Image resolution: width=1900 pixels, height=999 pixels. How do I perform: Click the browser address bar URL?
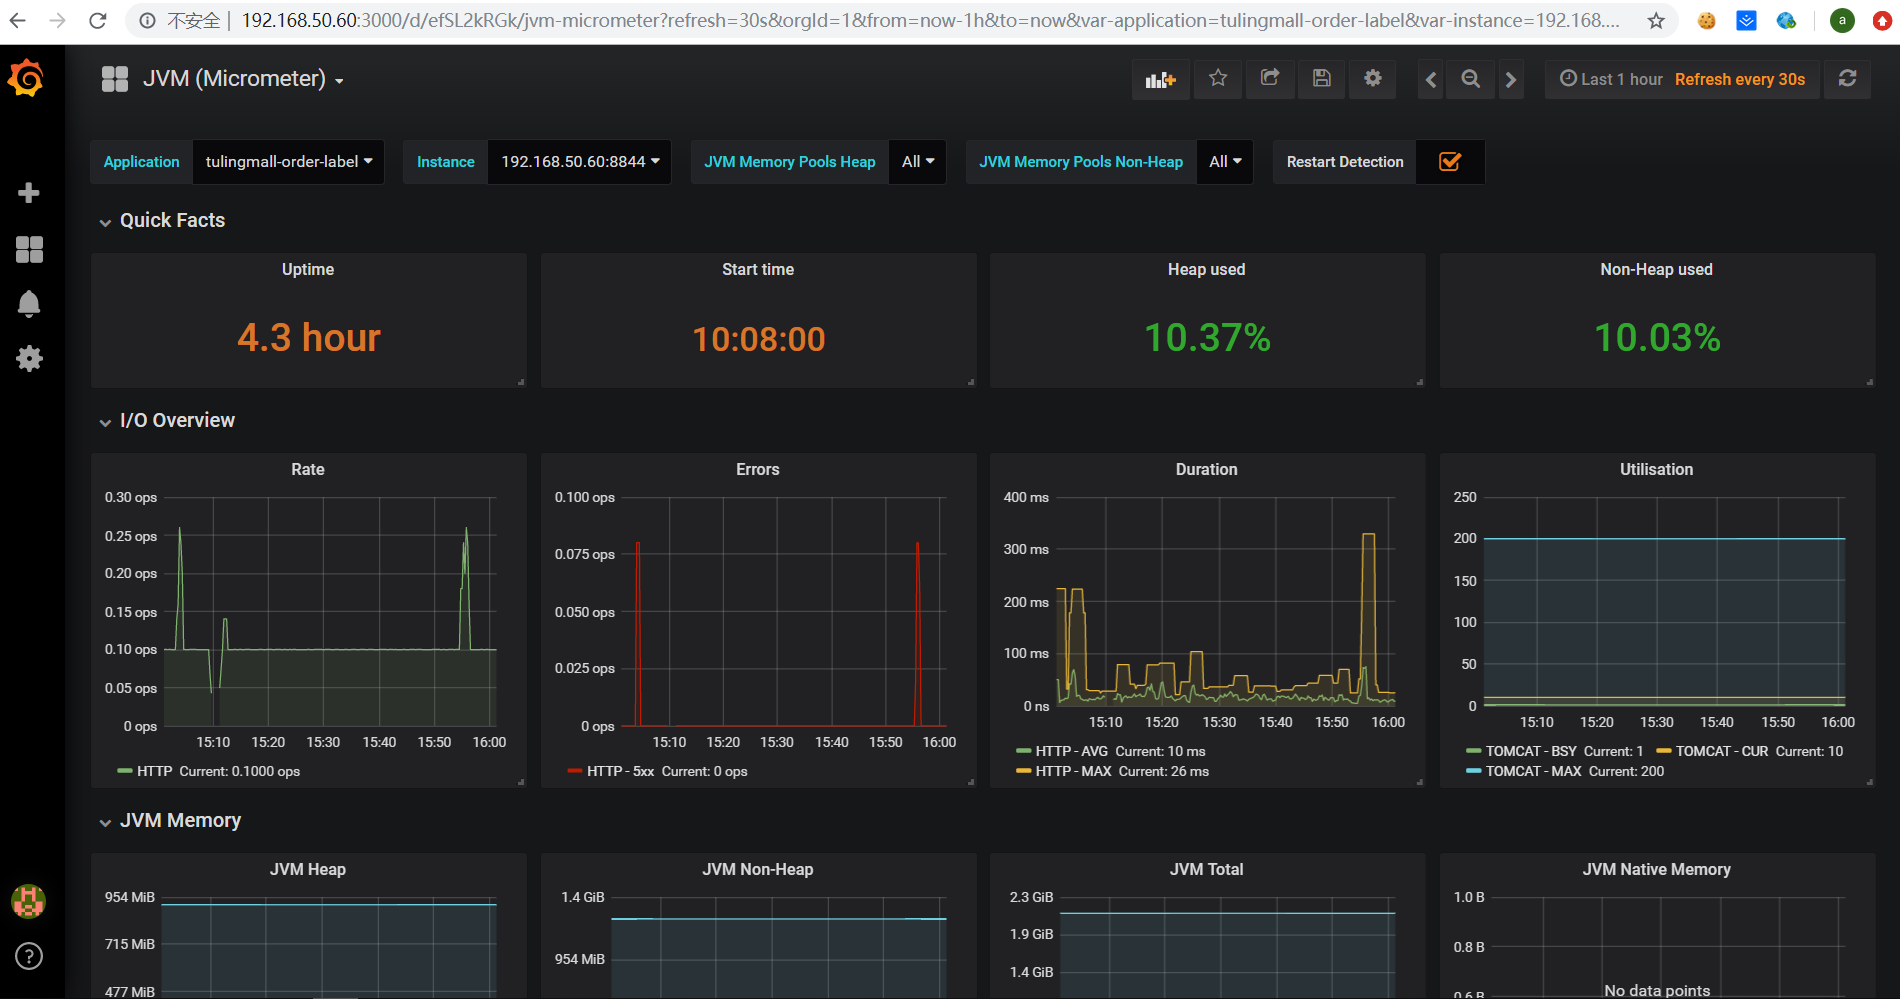930,20
